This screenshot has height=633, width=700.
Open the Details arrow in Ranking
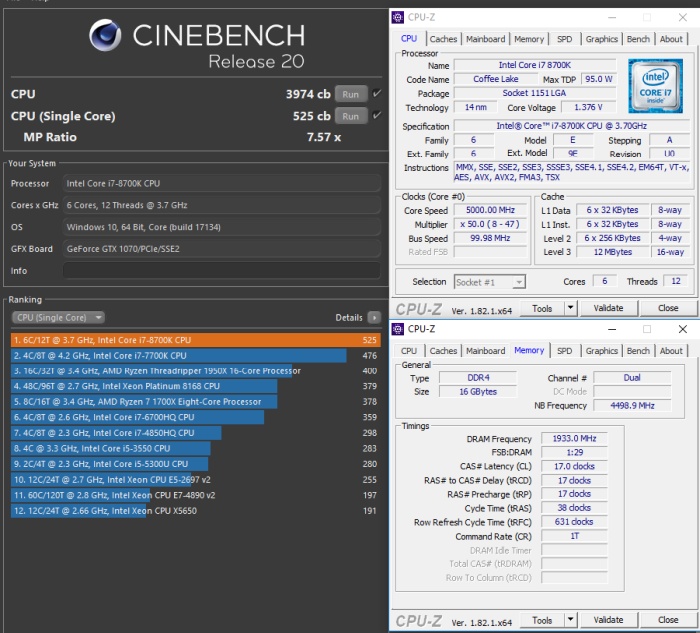pyautogui.click(x=374, y=317)
